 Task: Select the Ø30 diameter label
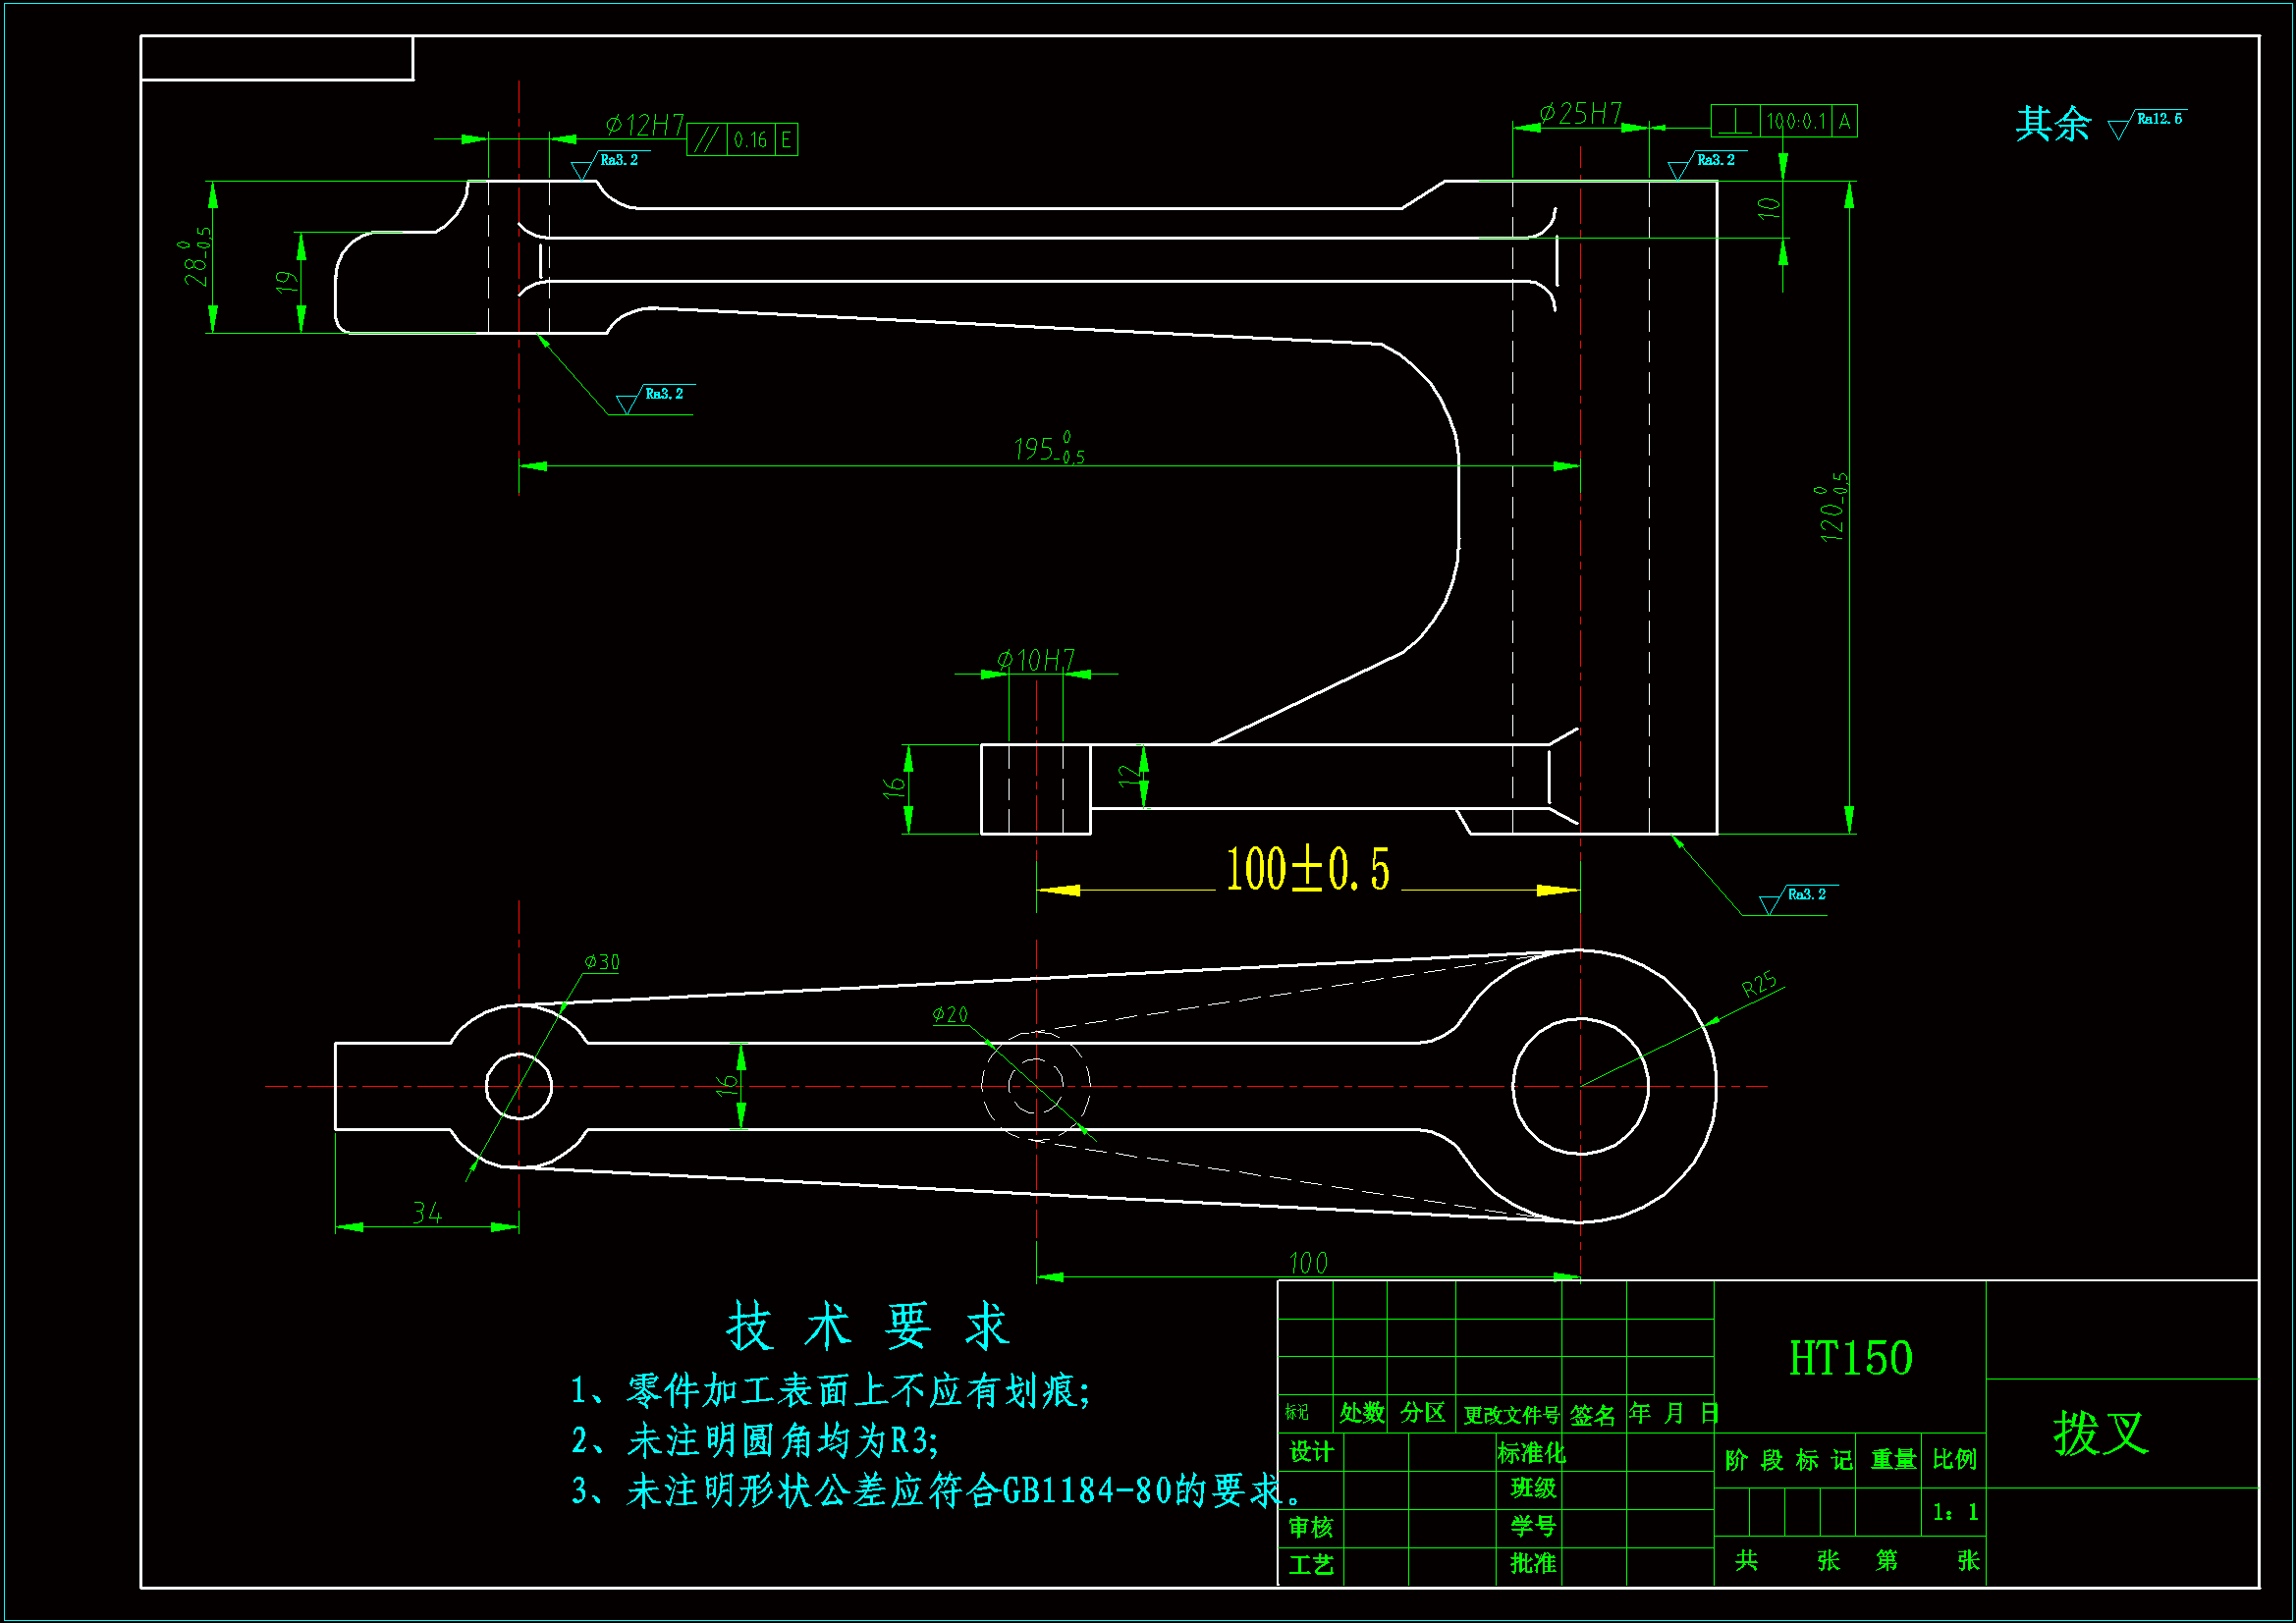[x=602, y=962]
